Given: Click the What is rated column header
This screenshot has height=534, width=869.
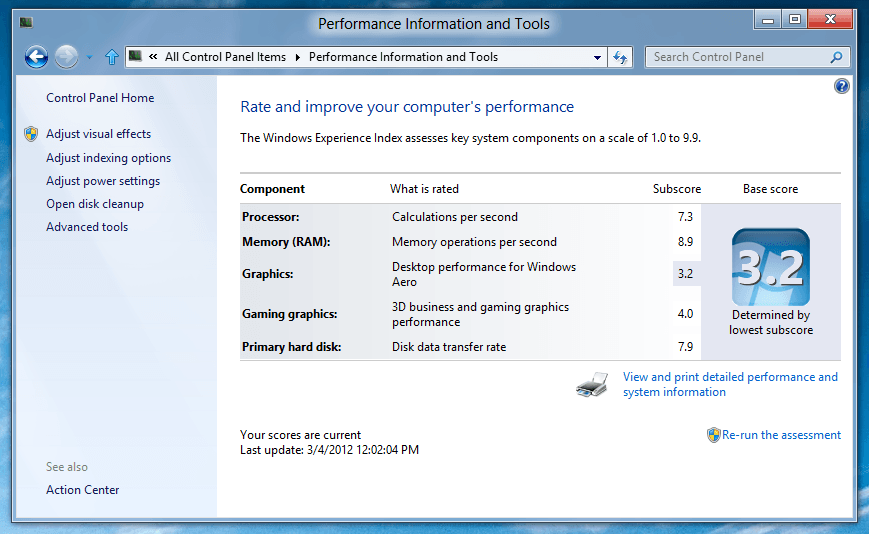Looking at the screenshot, I should (424, 189).
